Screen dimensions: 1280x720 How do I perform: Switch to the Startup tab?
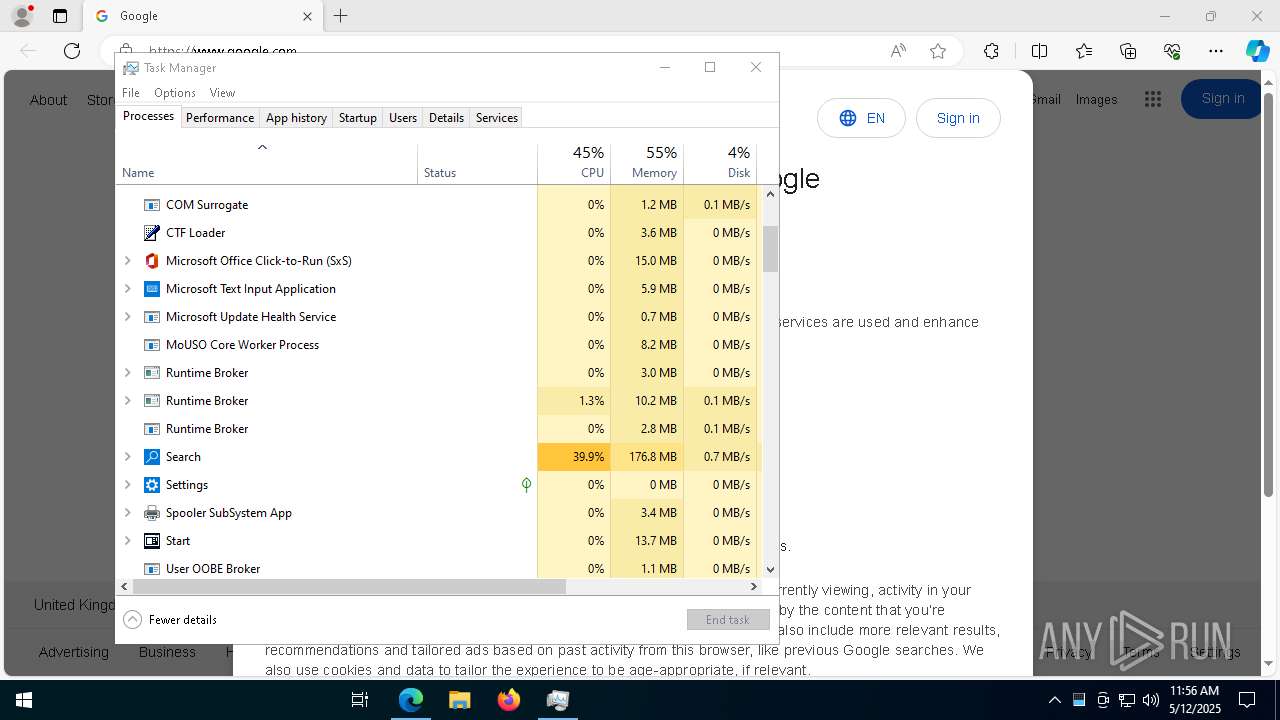(x=357, y=118)
